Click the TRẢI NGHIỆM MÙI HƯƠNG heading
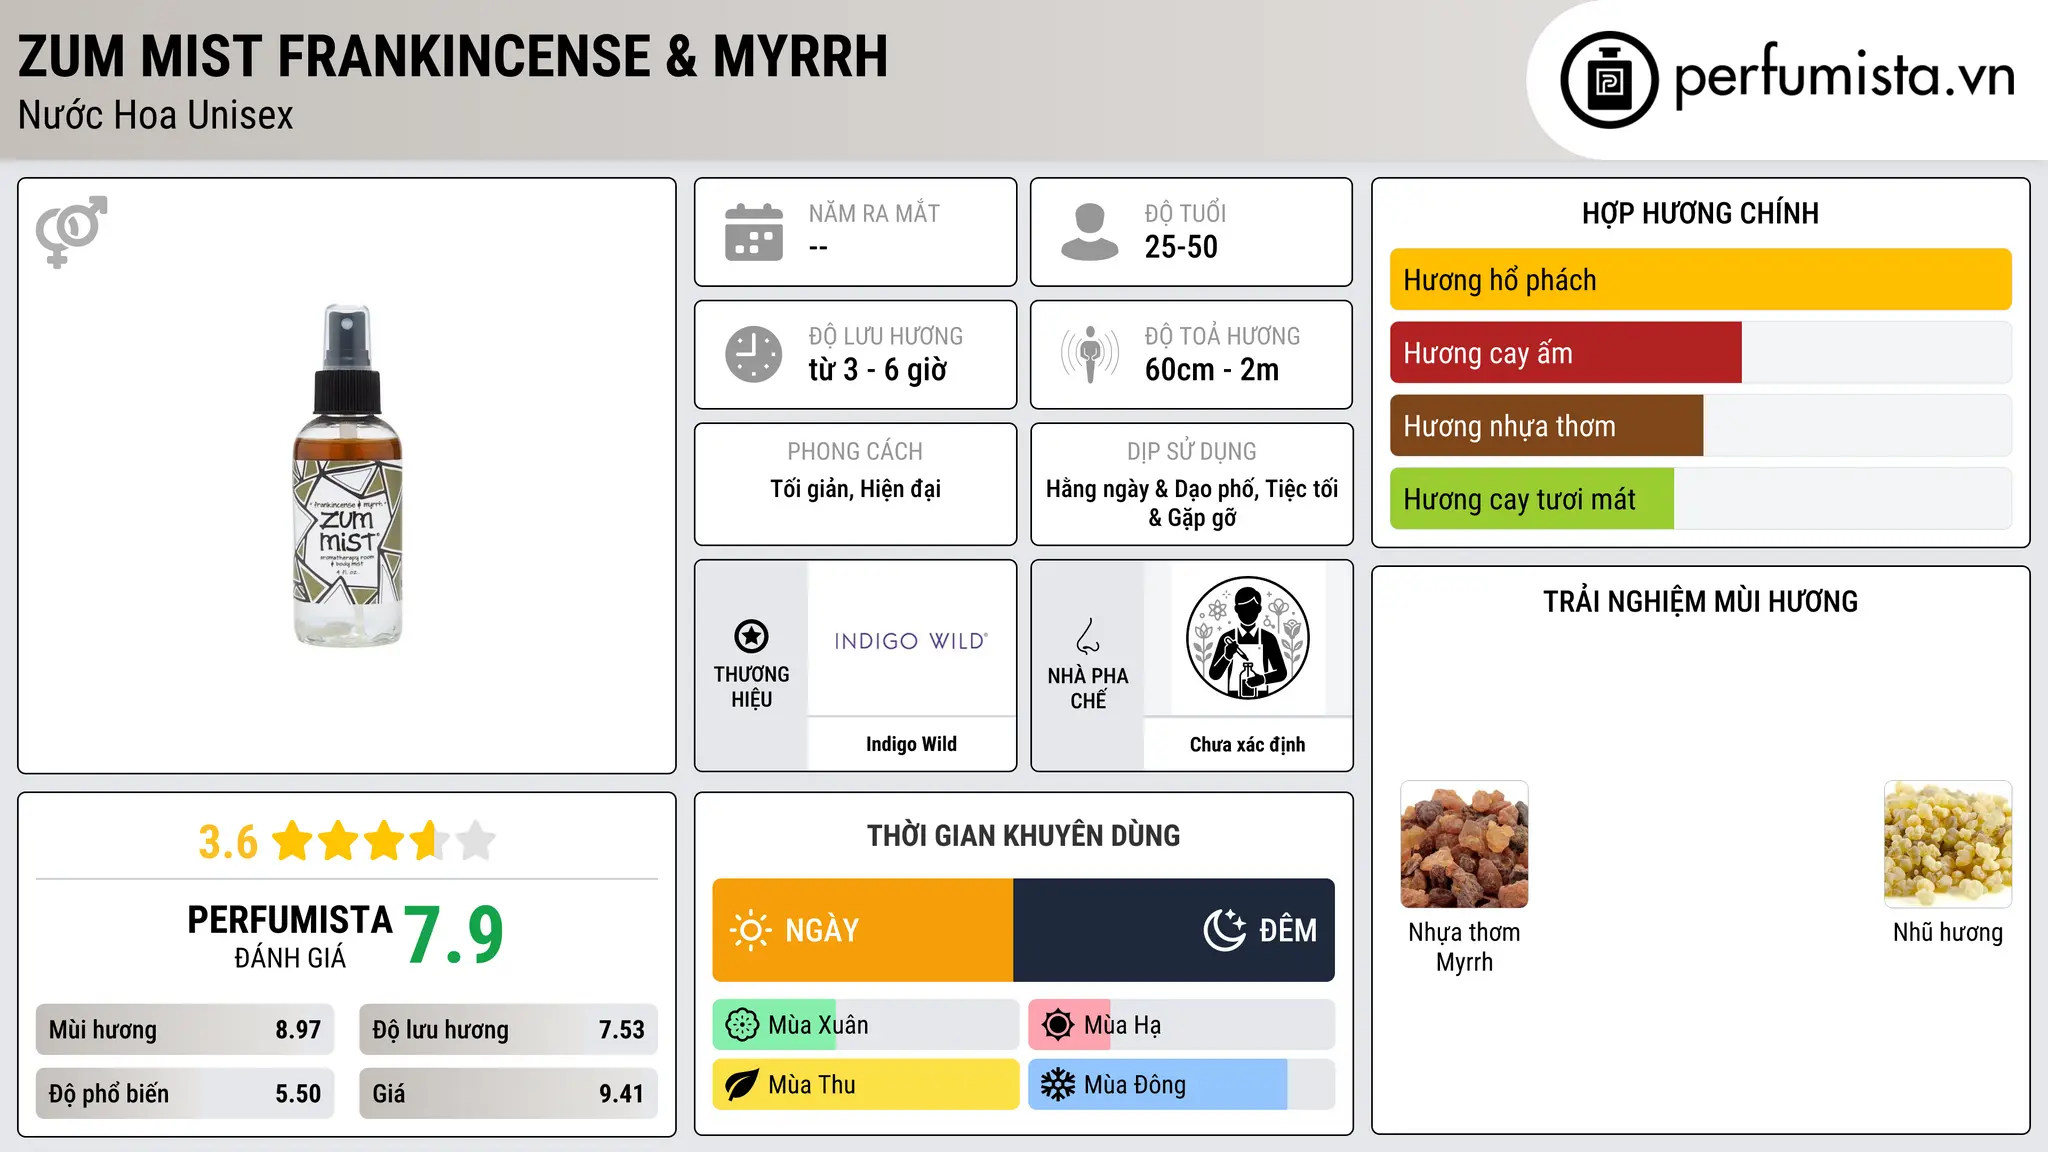 (1700, 602)
